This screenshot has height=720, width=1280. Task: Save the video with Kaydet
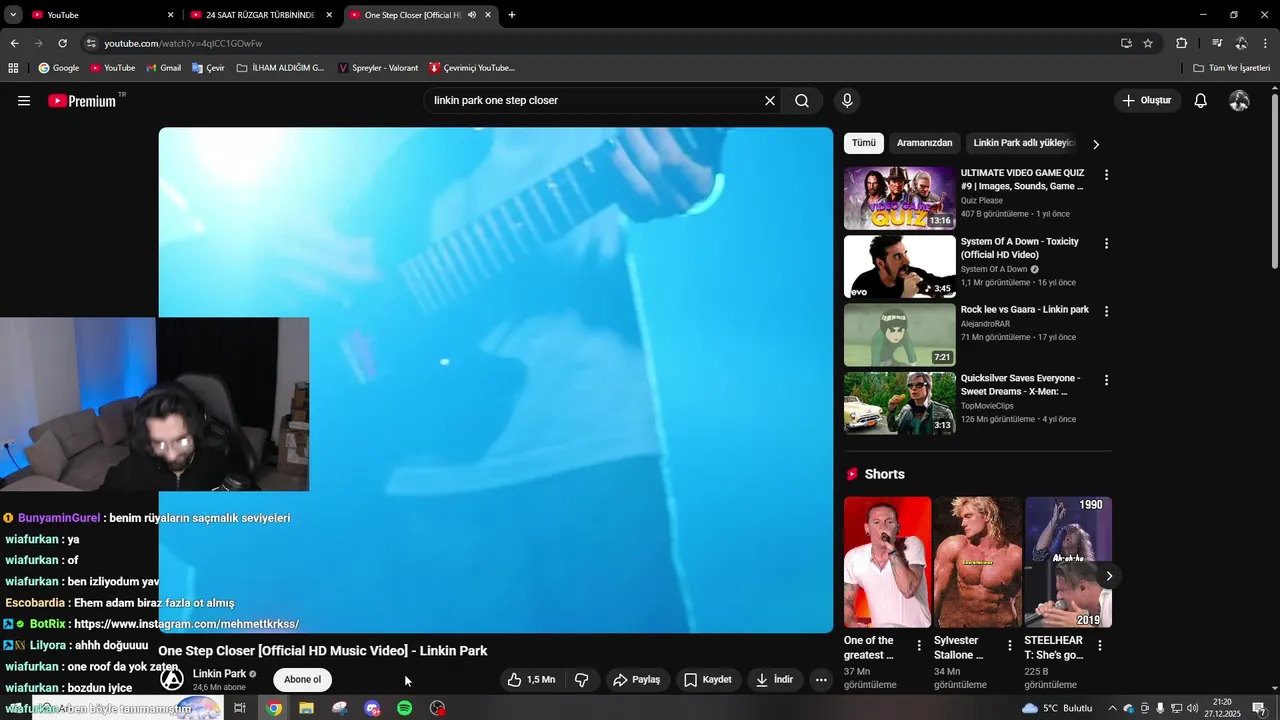point(708,680)
